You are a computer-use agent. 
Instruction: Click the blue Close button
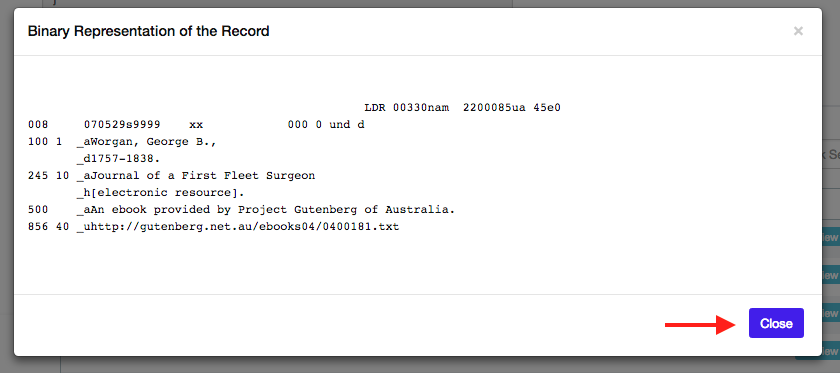pyautogui.click(x=776, y=323)
